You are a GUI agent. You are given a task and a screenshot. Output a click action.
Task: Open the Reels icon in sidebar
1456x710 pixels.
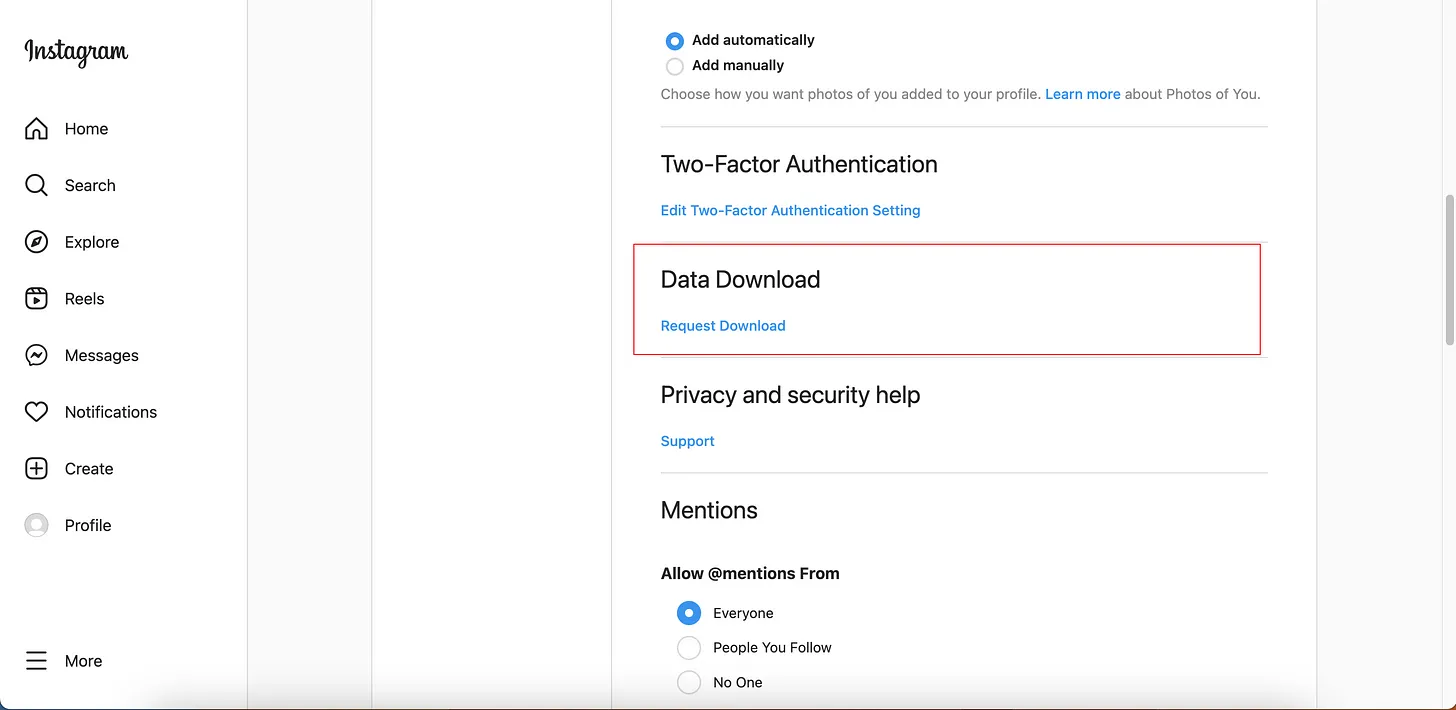point(36,299)
